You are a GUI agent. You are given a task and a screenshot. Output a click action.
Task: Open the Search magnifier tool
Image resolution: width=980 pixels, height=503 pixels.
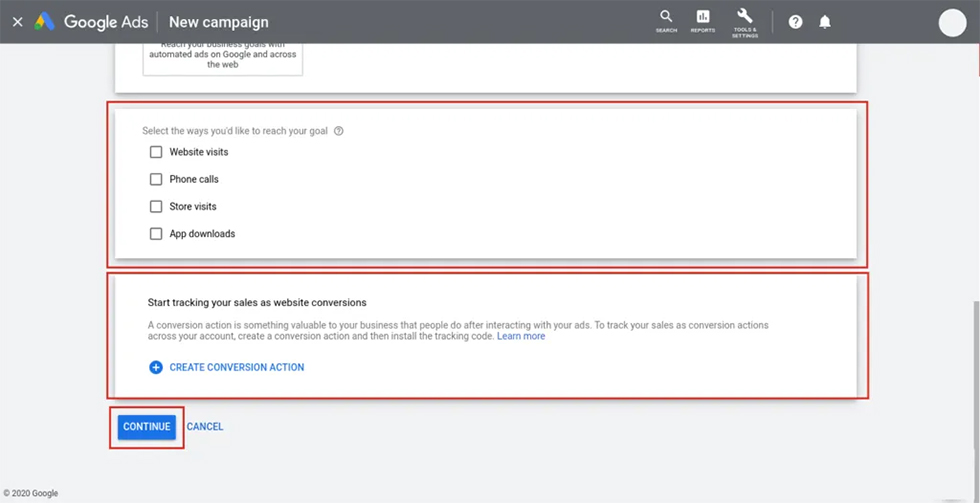click(666, 20)
